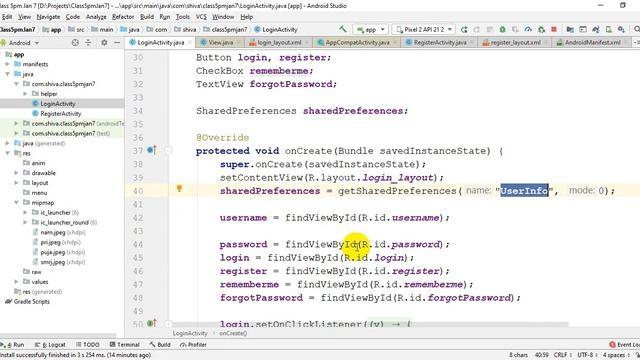This screenshot has width=640, height=360.
Task: Hide the Project panel with minus icon
Action: [117, 42]
